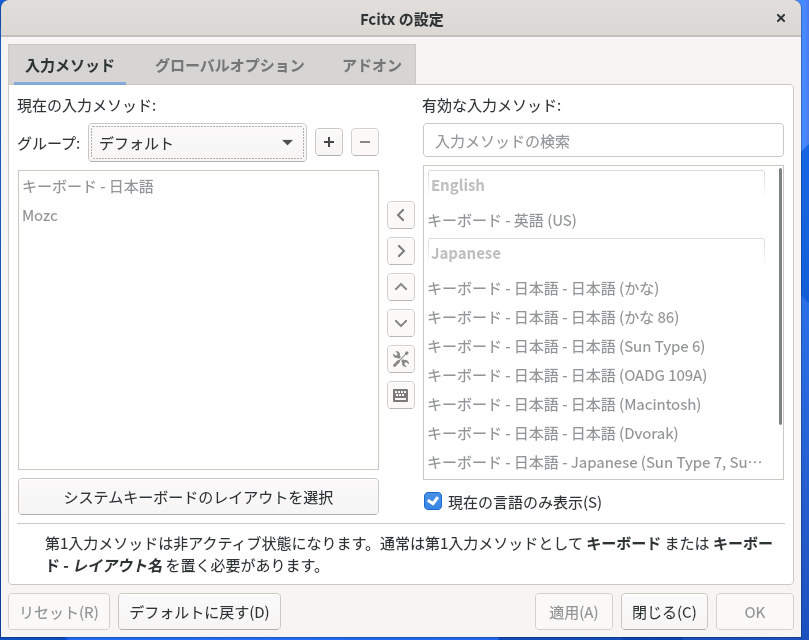The height and width of the screenshot is (640, 809).
Task: Click the available input methods list scrollbar
Action: point(780,296)
